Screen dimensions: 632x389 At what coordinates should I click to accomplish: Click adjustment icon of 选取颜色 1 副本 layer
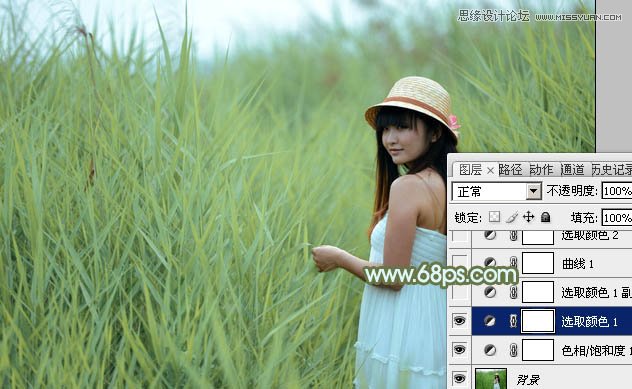pyautogui.click(x=490, y=292)
